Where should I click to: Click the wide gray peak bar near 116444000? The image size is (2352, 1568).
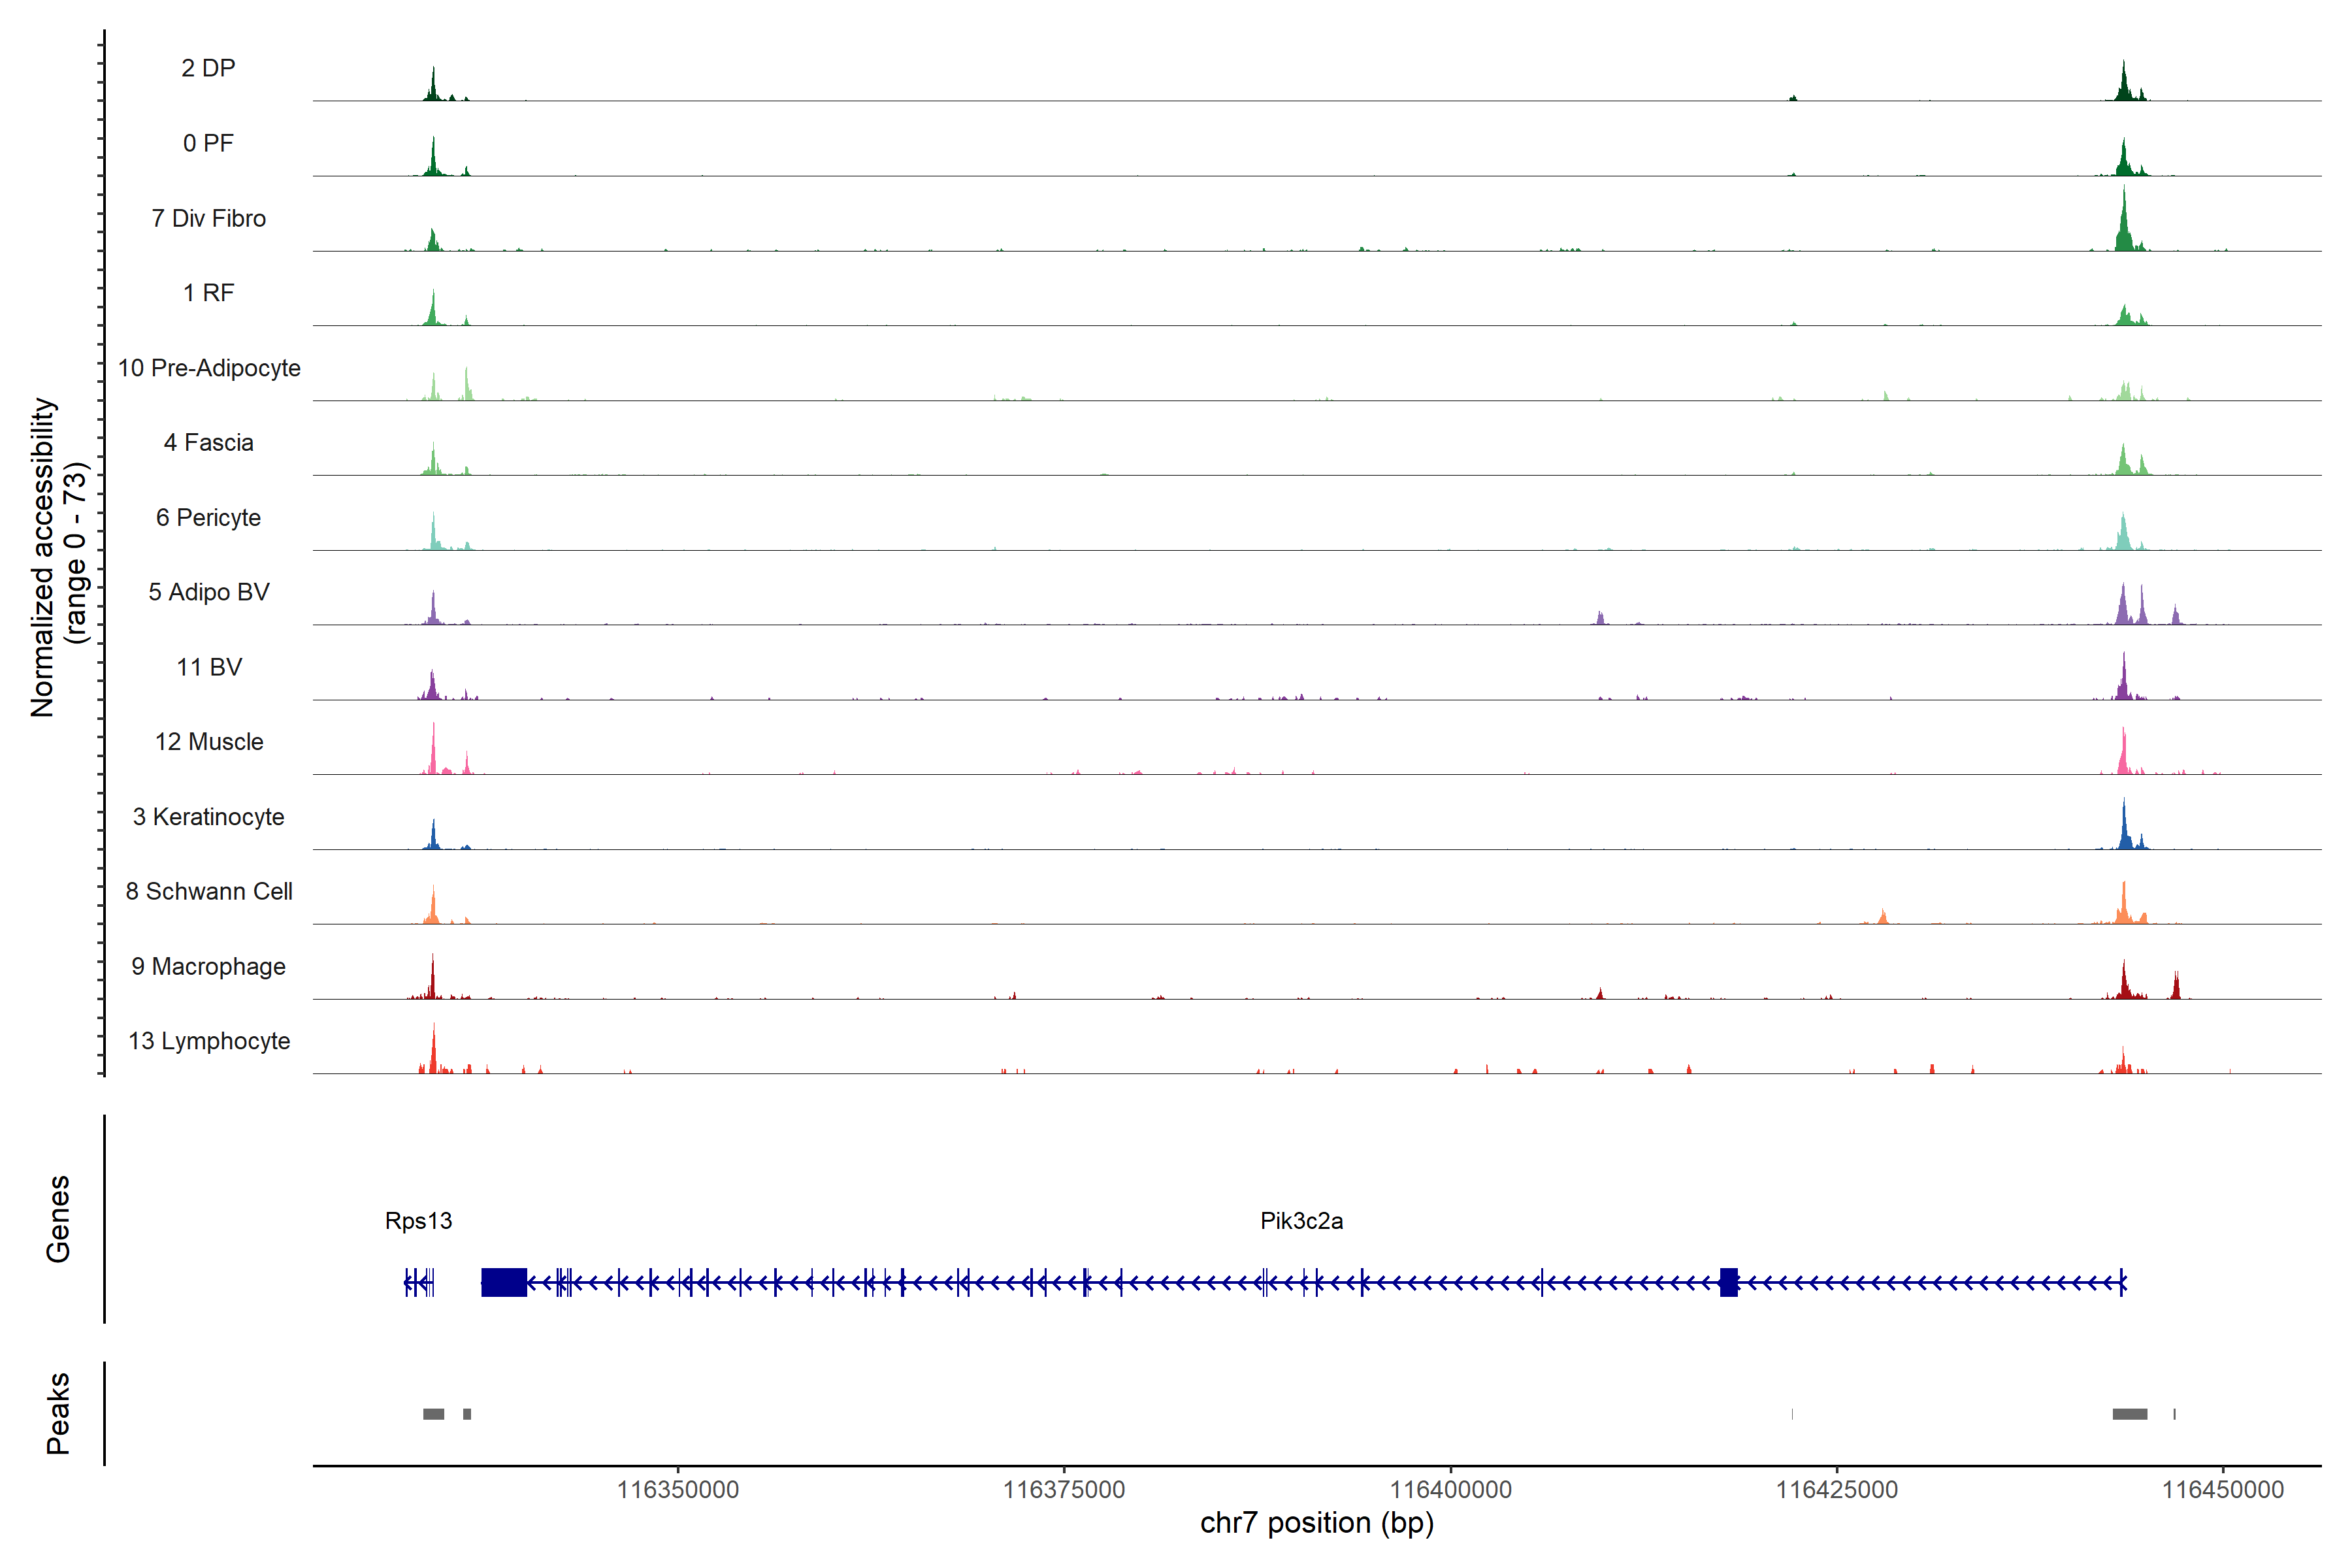coord(2129,1414)
